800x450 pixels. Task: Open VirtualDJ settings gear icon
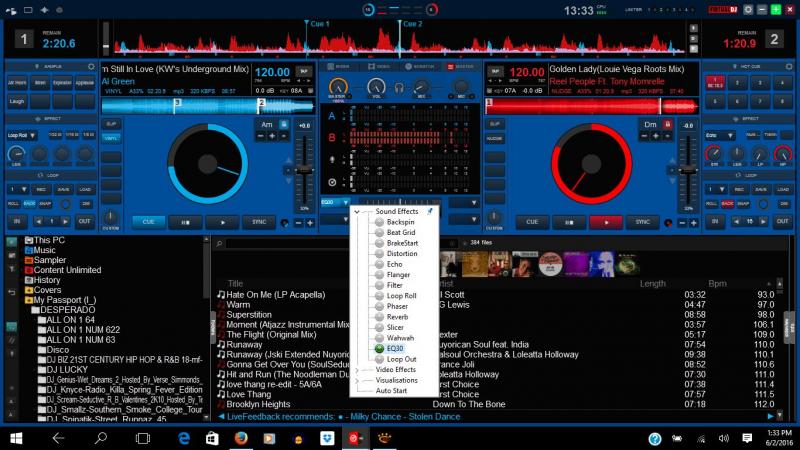[x=748, y=10]
